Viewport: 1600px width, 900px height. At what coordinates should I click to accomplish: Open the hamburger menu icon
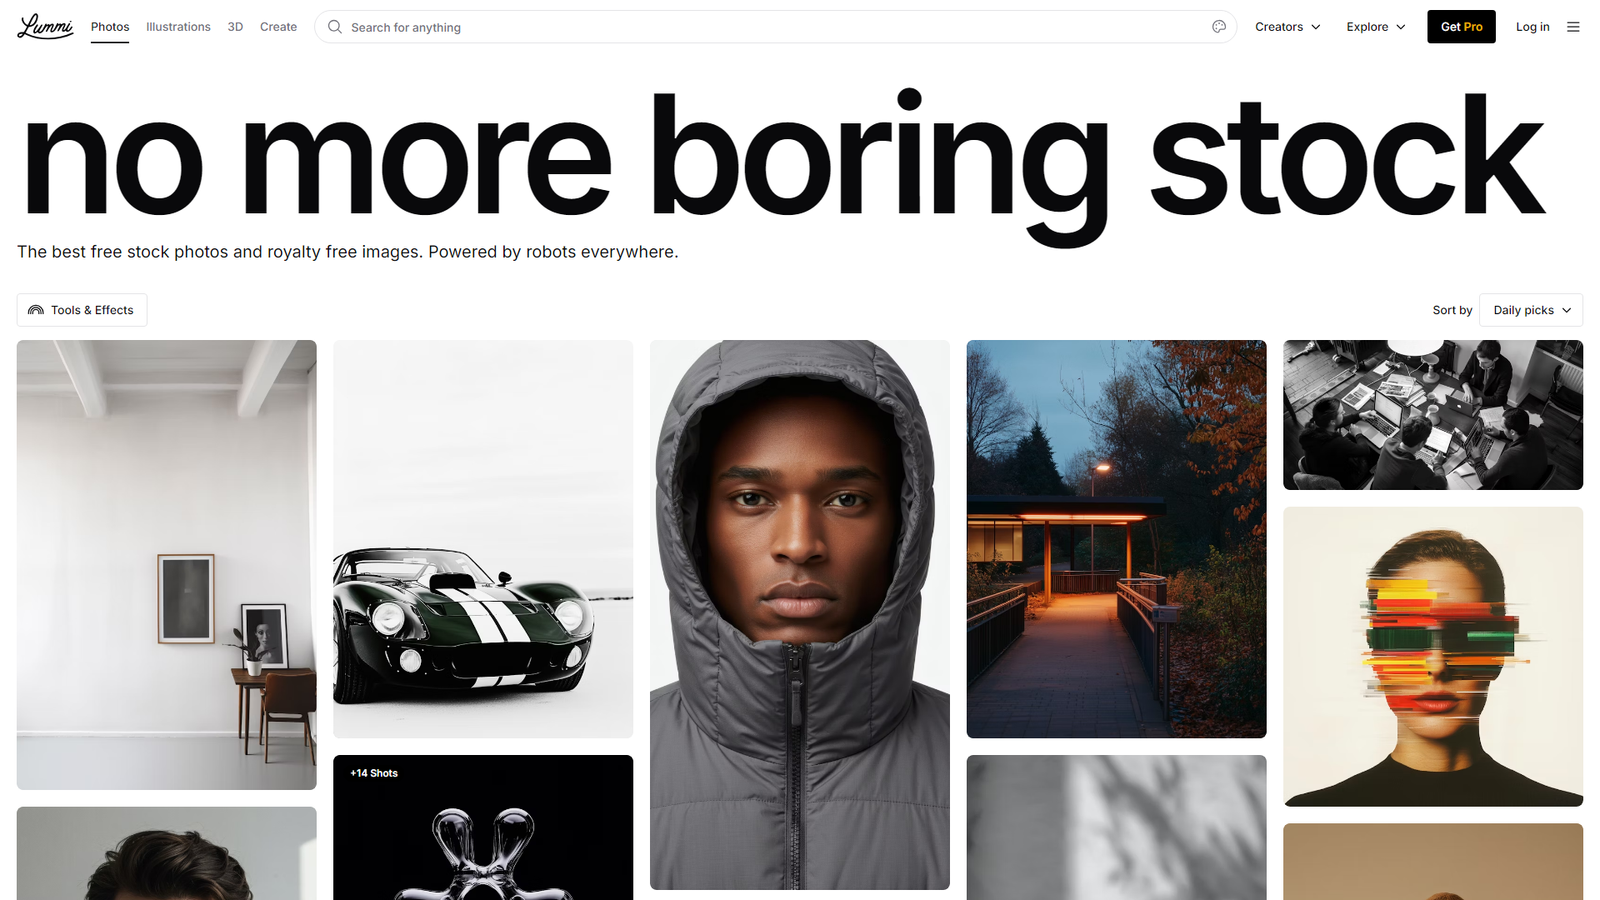click(1573, 27)
